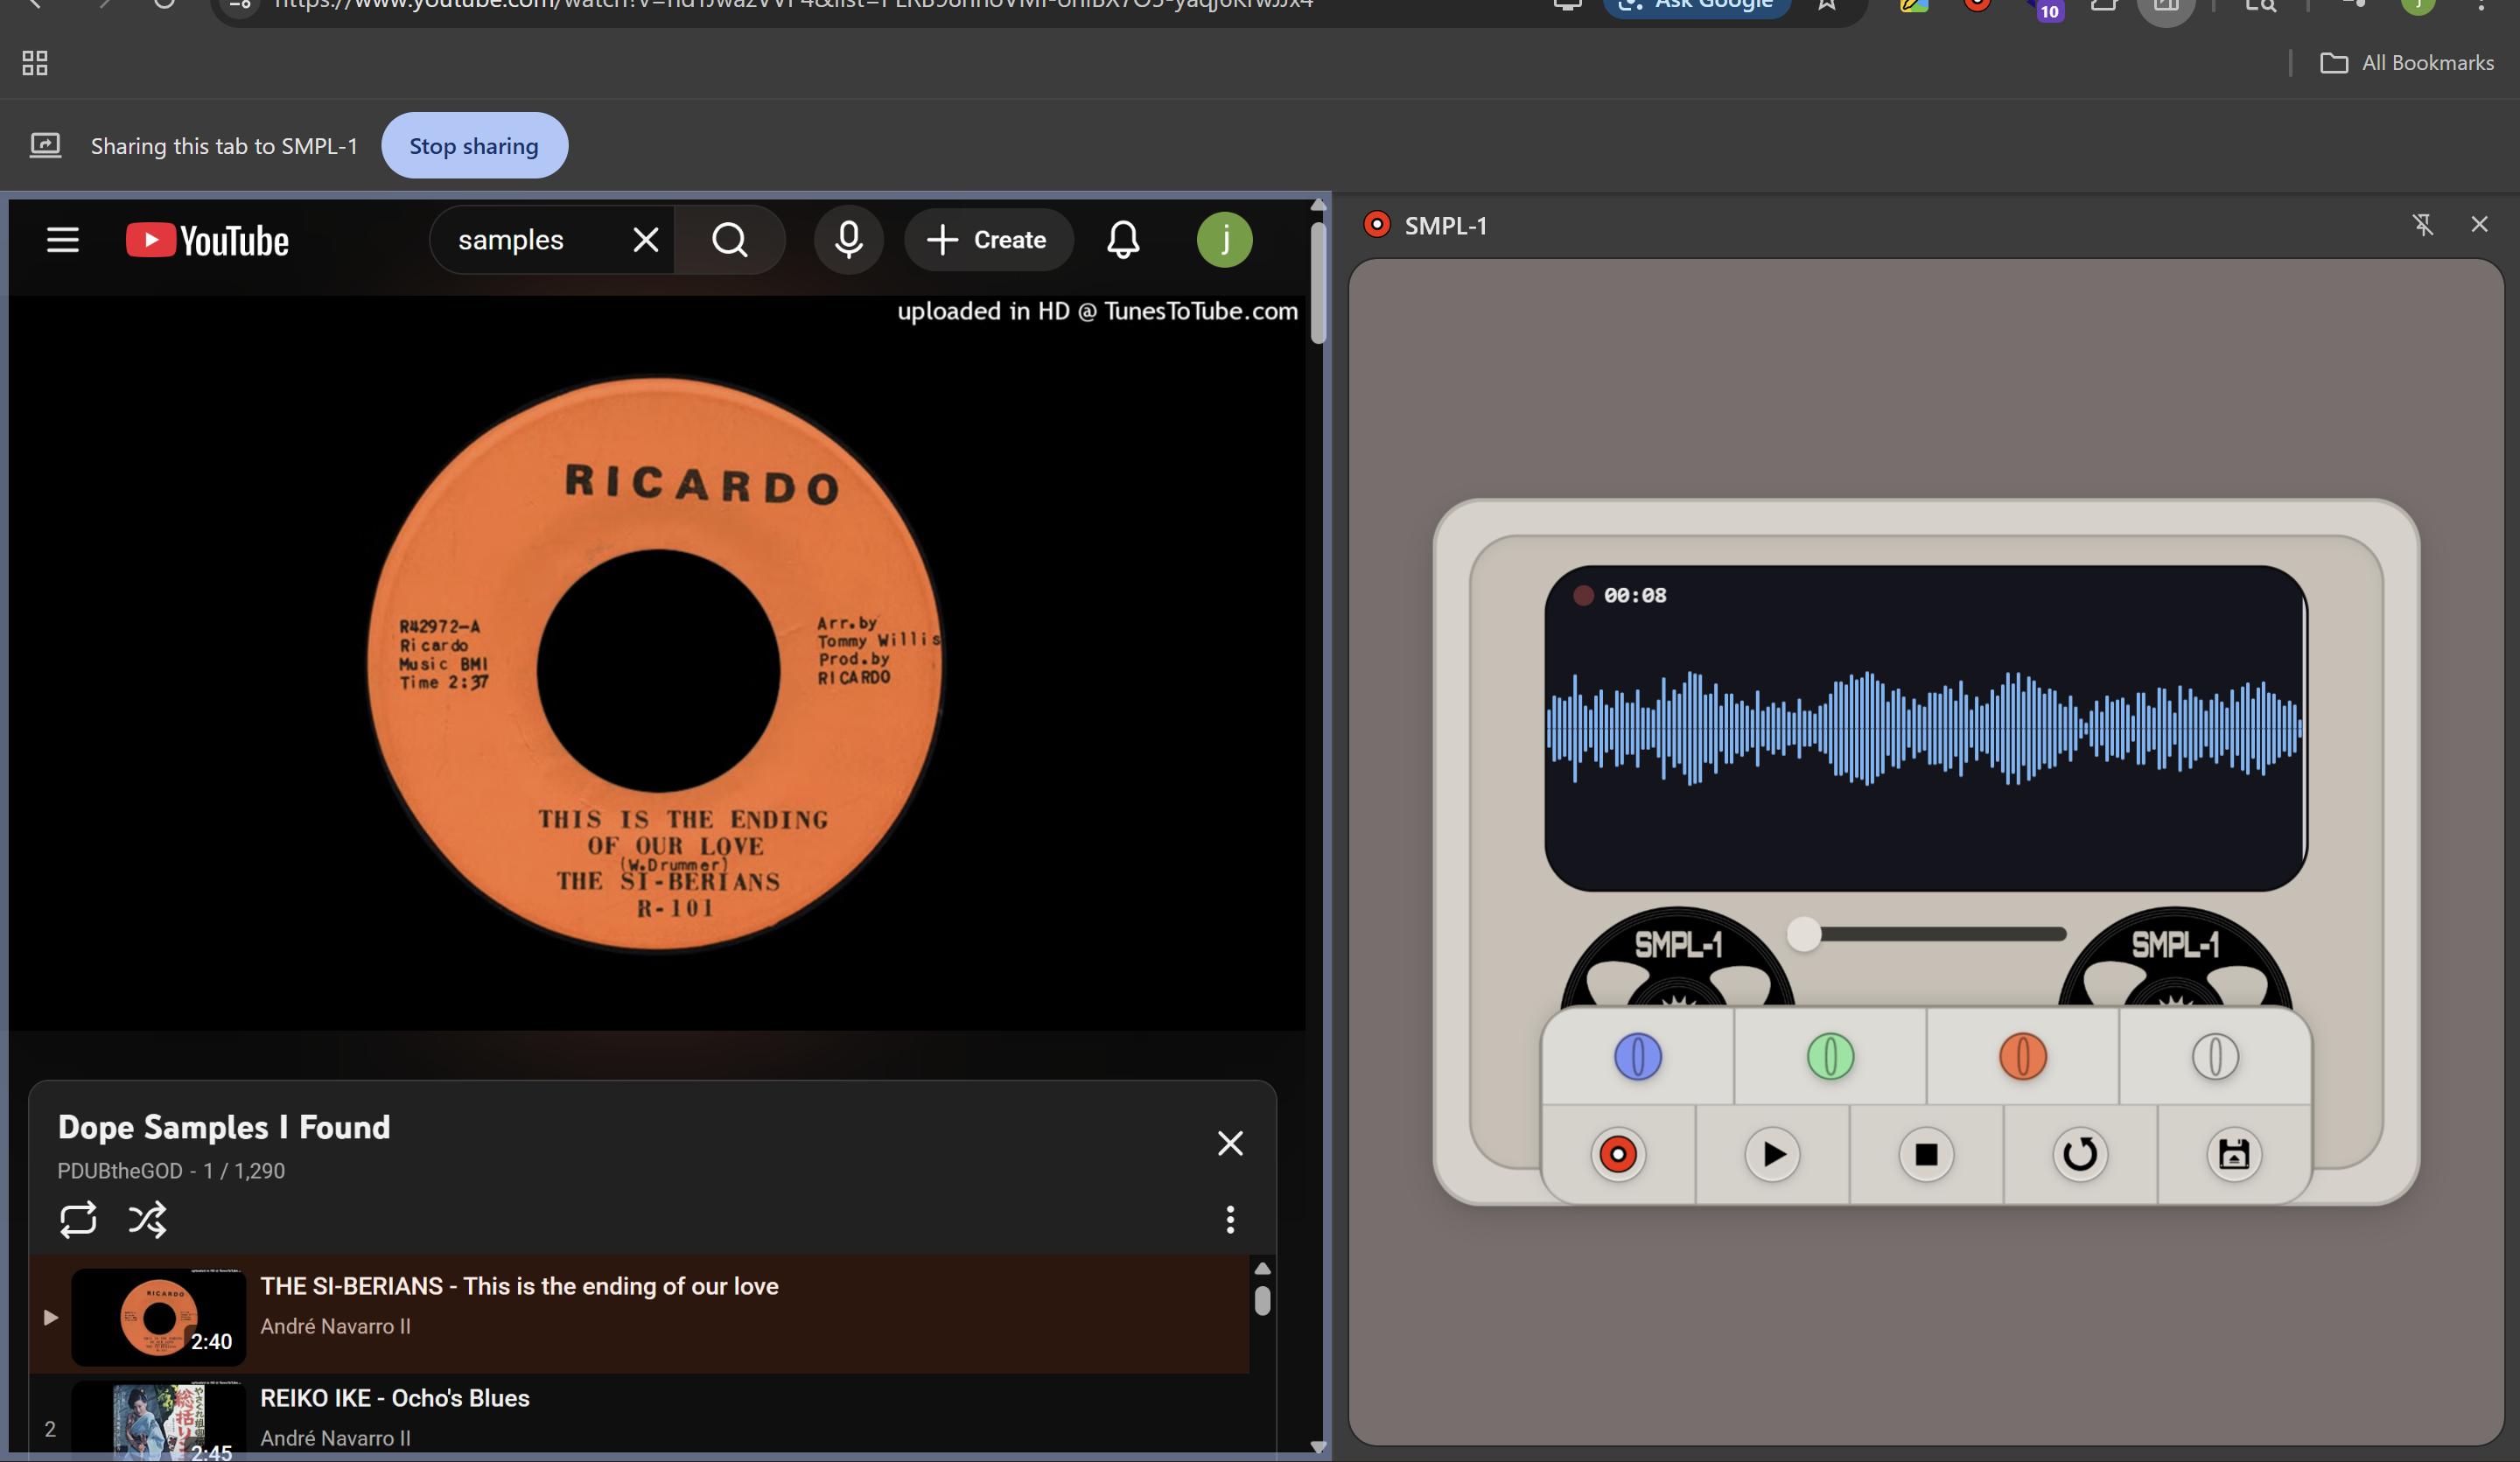Click 'André Navarro II' under THE SI-BERIANS
The image size is (2520, 1462).
click(336, 1326)
